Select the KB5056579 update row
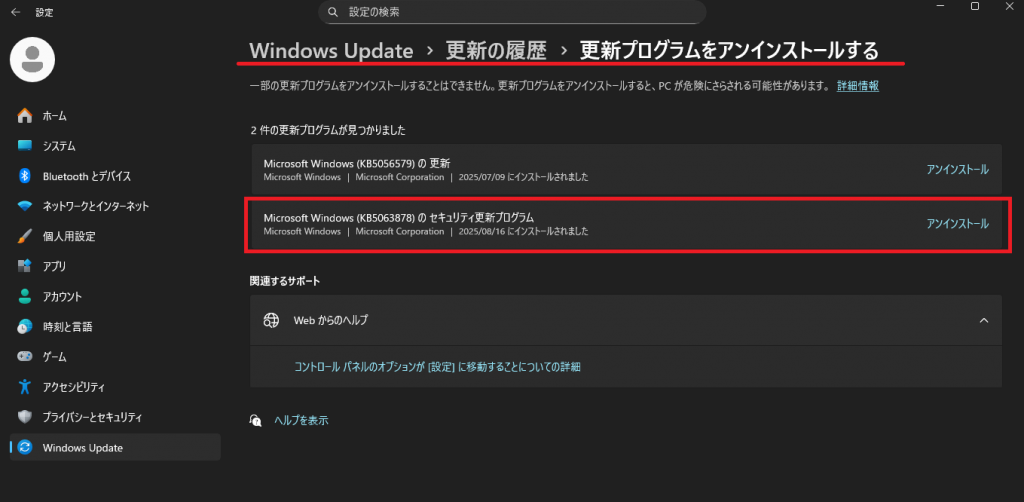 tap(626, 170)
